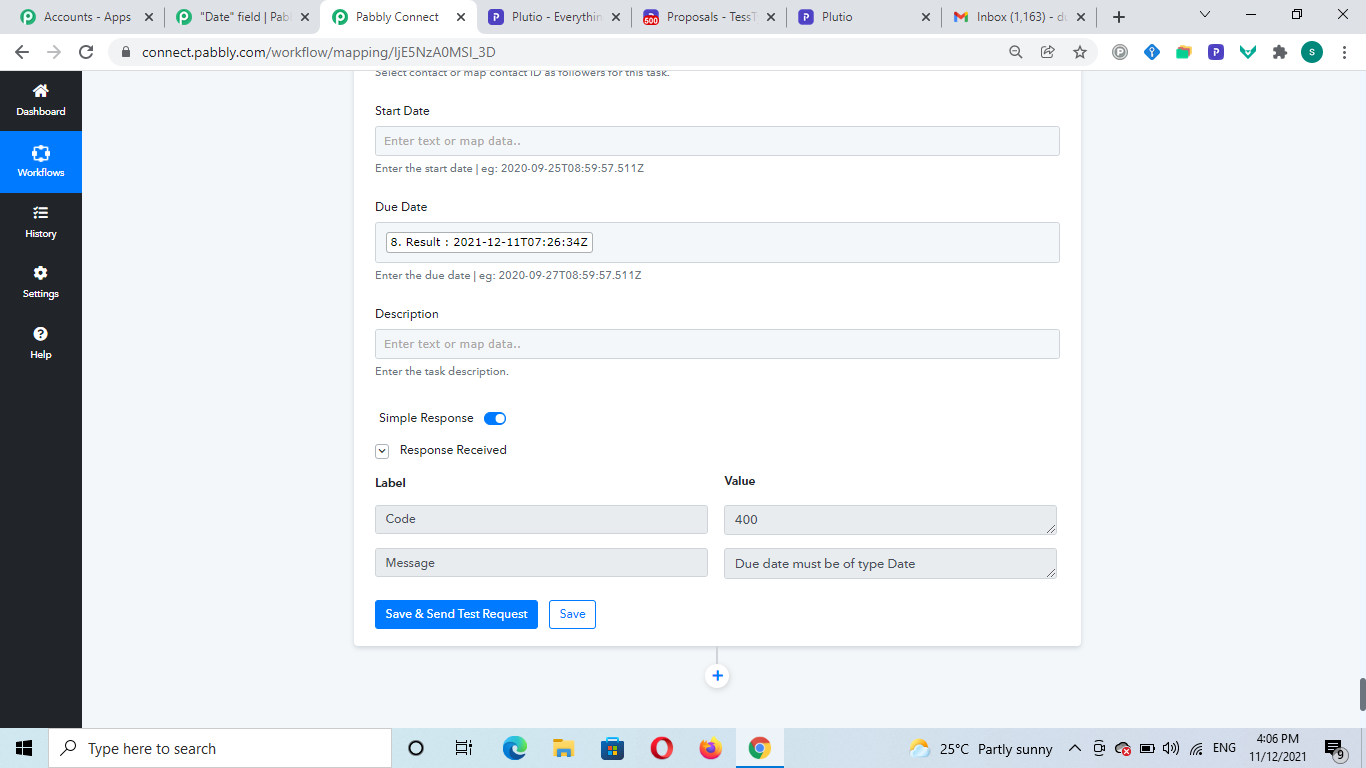The width and height of the screenshot is (1366, 768).
Task: Open the Settings gear in the sidebar
Action: (x=41, y=273)
